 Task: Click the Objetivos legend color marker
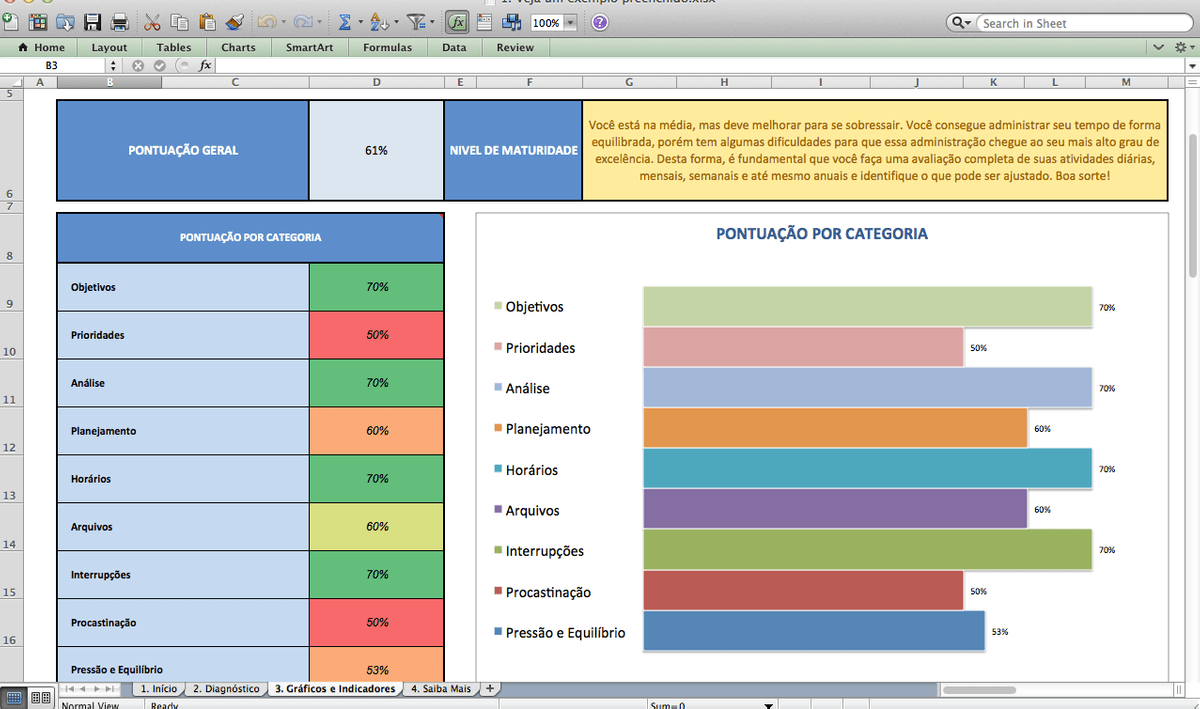[498, 307]
